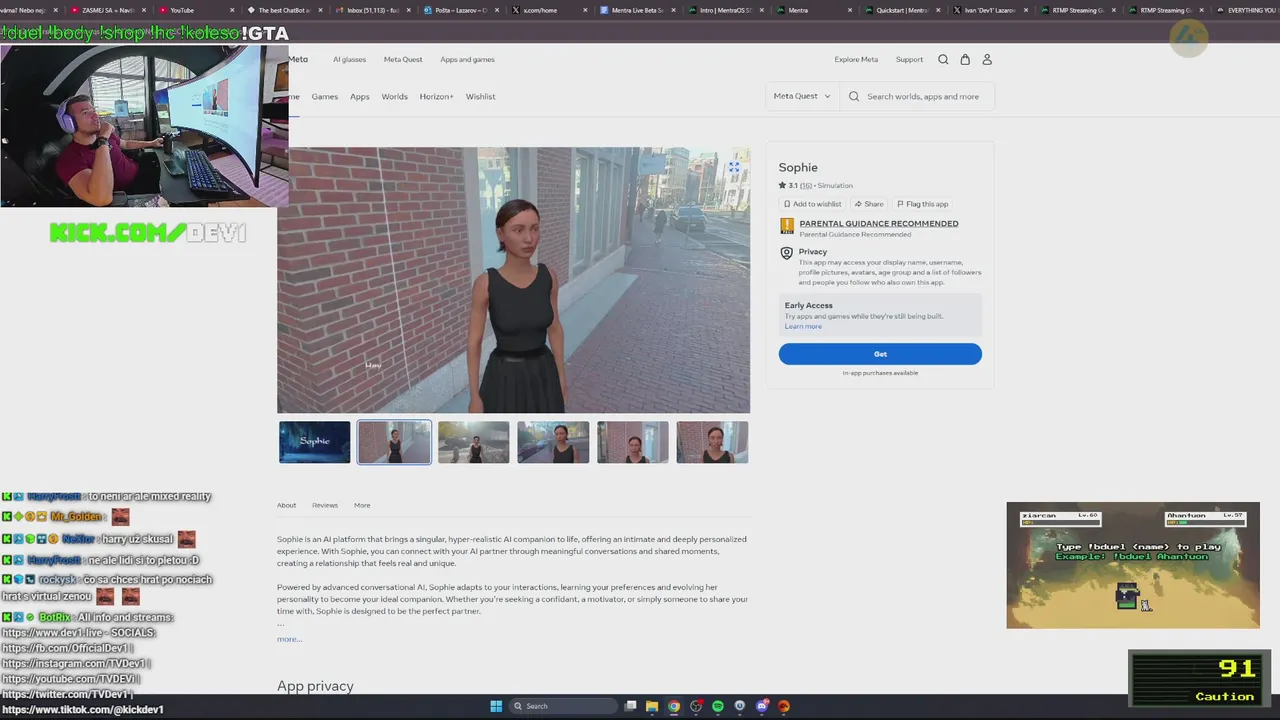Image resolution: width=1280 pixels, height=720 pixels.
Task: Open Discord from the taskbar
Action: click(x=762, y=706)
